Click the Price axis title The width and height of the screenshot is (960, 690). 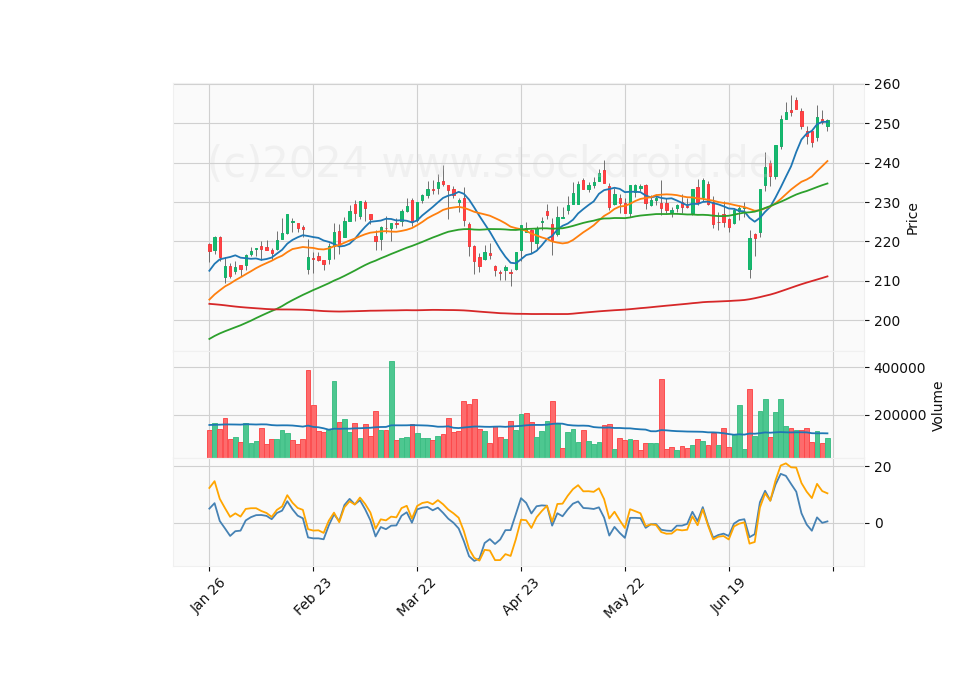click(x=912, y=219)
